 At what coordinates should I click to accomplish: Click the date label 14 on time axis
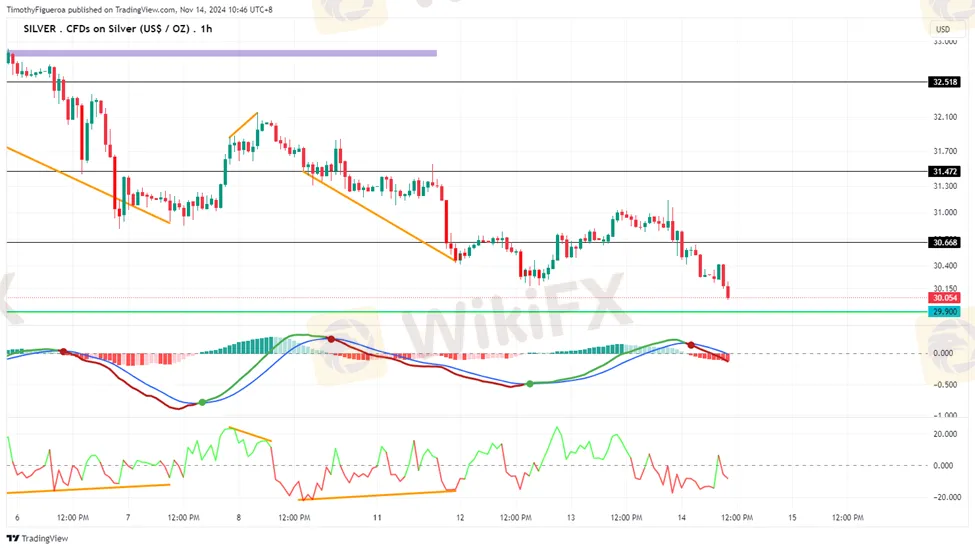pyautogui.click(x=682, y=517)
